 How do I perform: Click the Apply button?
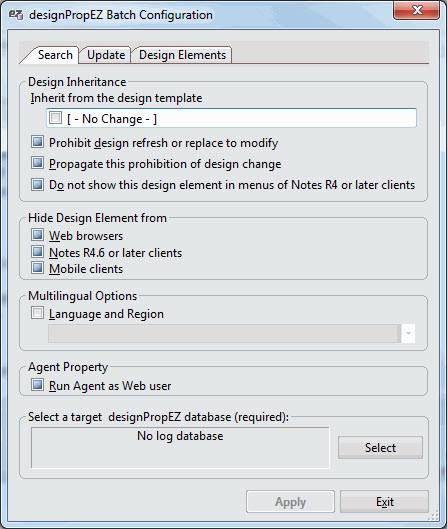[290, 502]
